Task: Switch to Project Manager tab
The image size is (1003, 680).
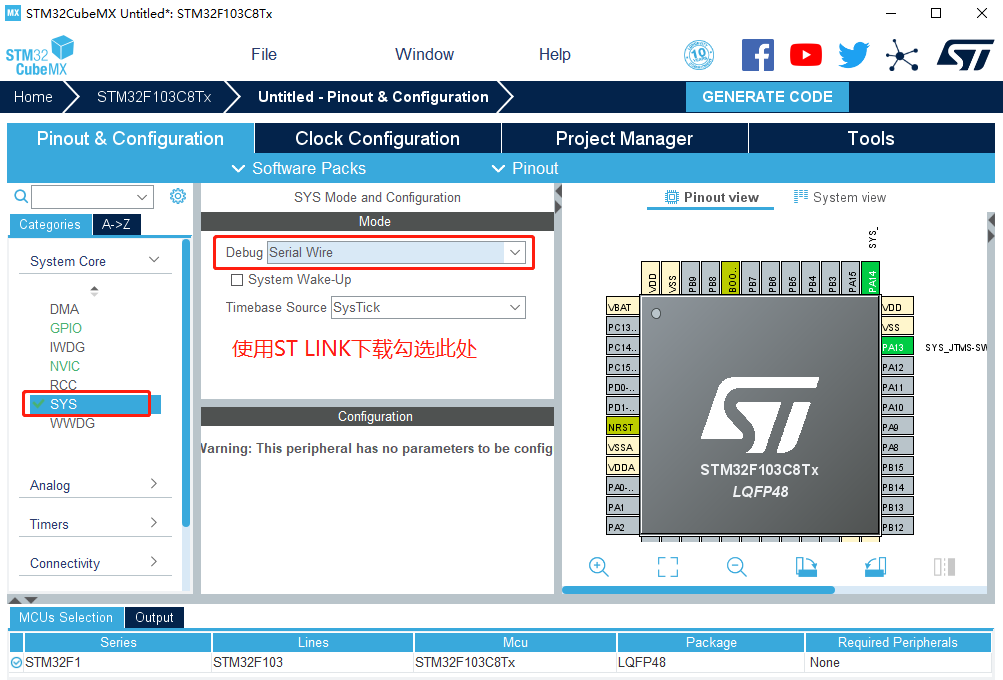Action: pyautogui.click(x=624, y=138)
